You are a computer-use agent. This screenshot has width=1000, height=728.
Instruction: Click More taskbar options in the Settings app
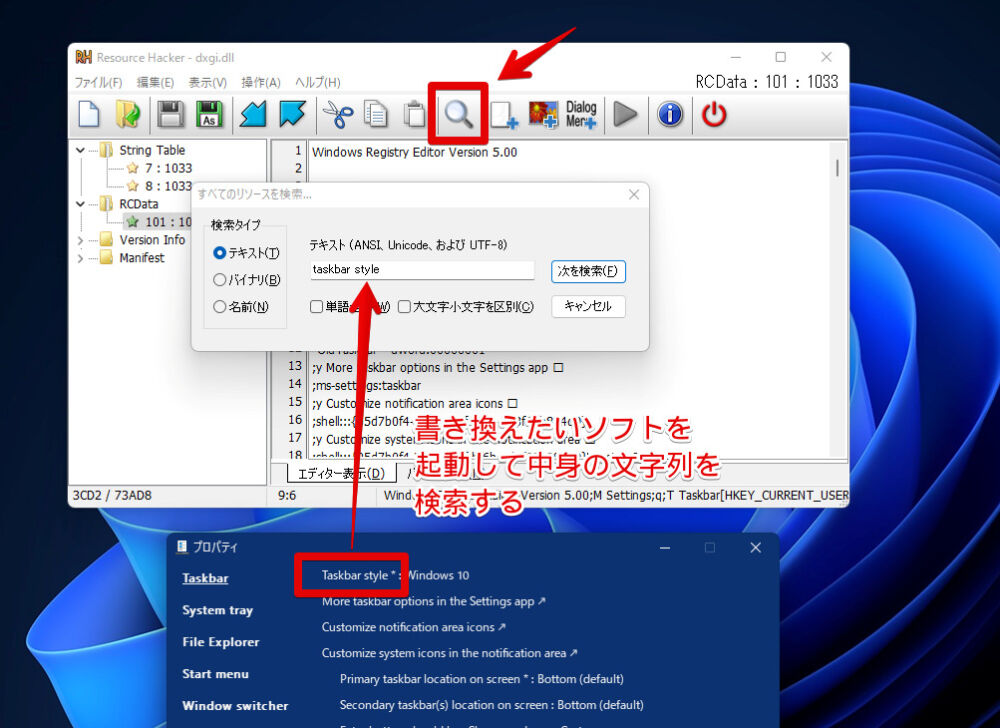434,601
